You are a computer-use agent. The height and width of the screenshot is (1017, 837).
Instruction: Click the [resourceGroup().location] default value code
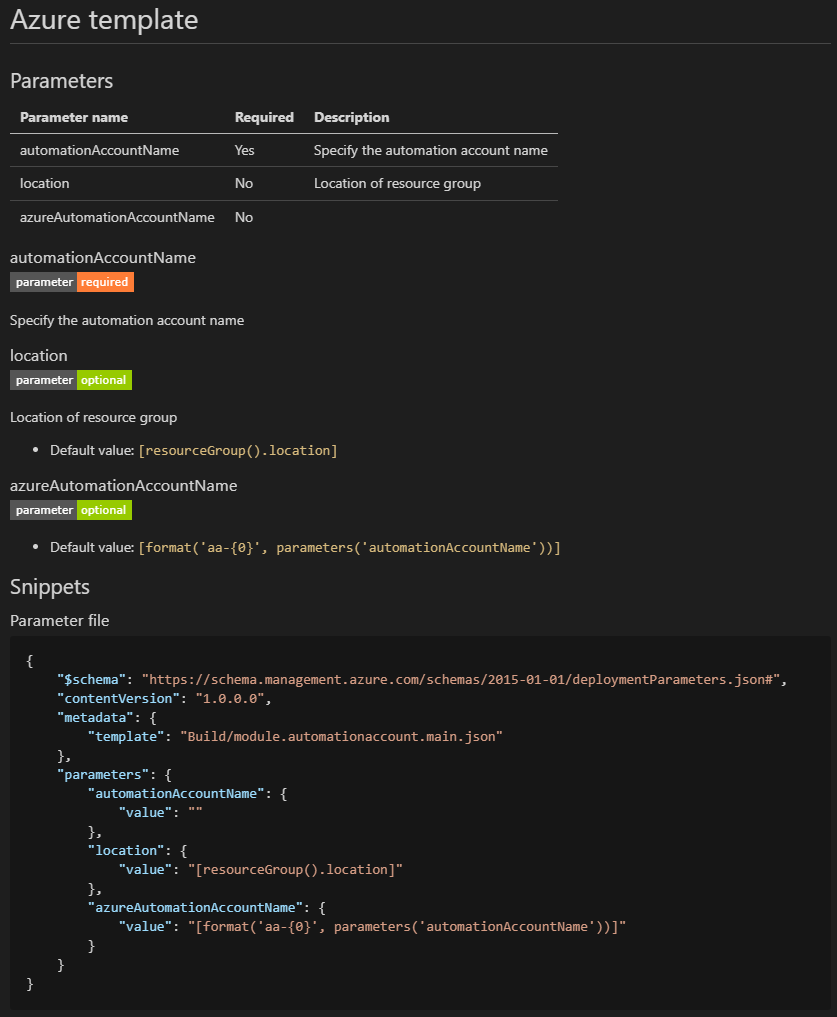237,450
